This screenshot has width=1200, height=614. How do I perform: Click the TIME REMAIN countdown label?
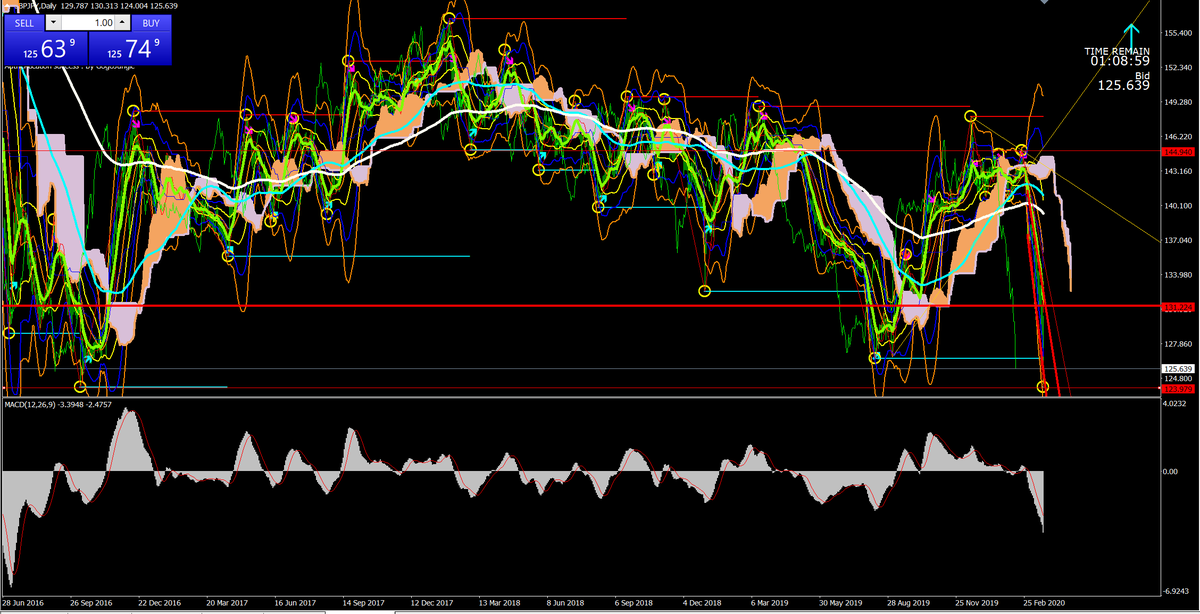click(1116, 50)
